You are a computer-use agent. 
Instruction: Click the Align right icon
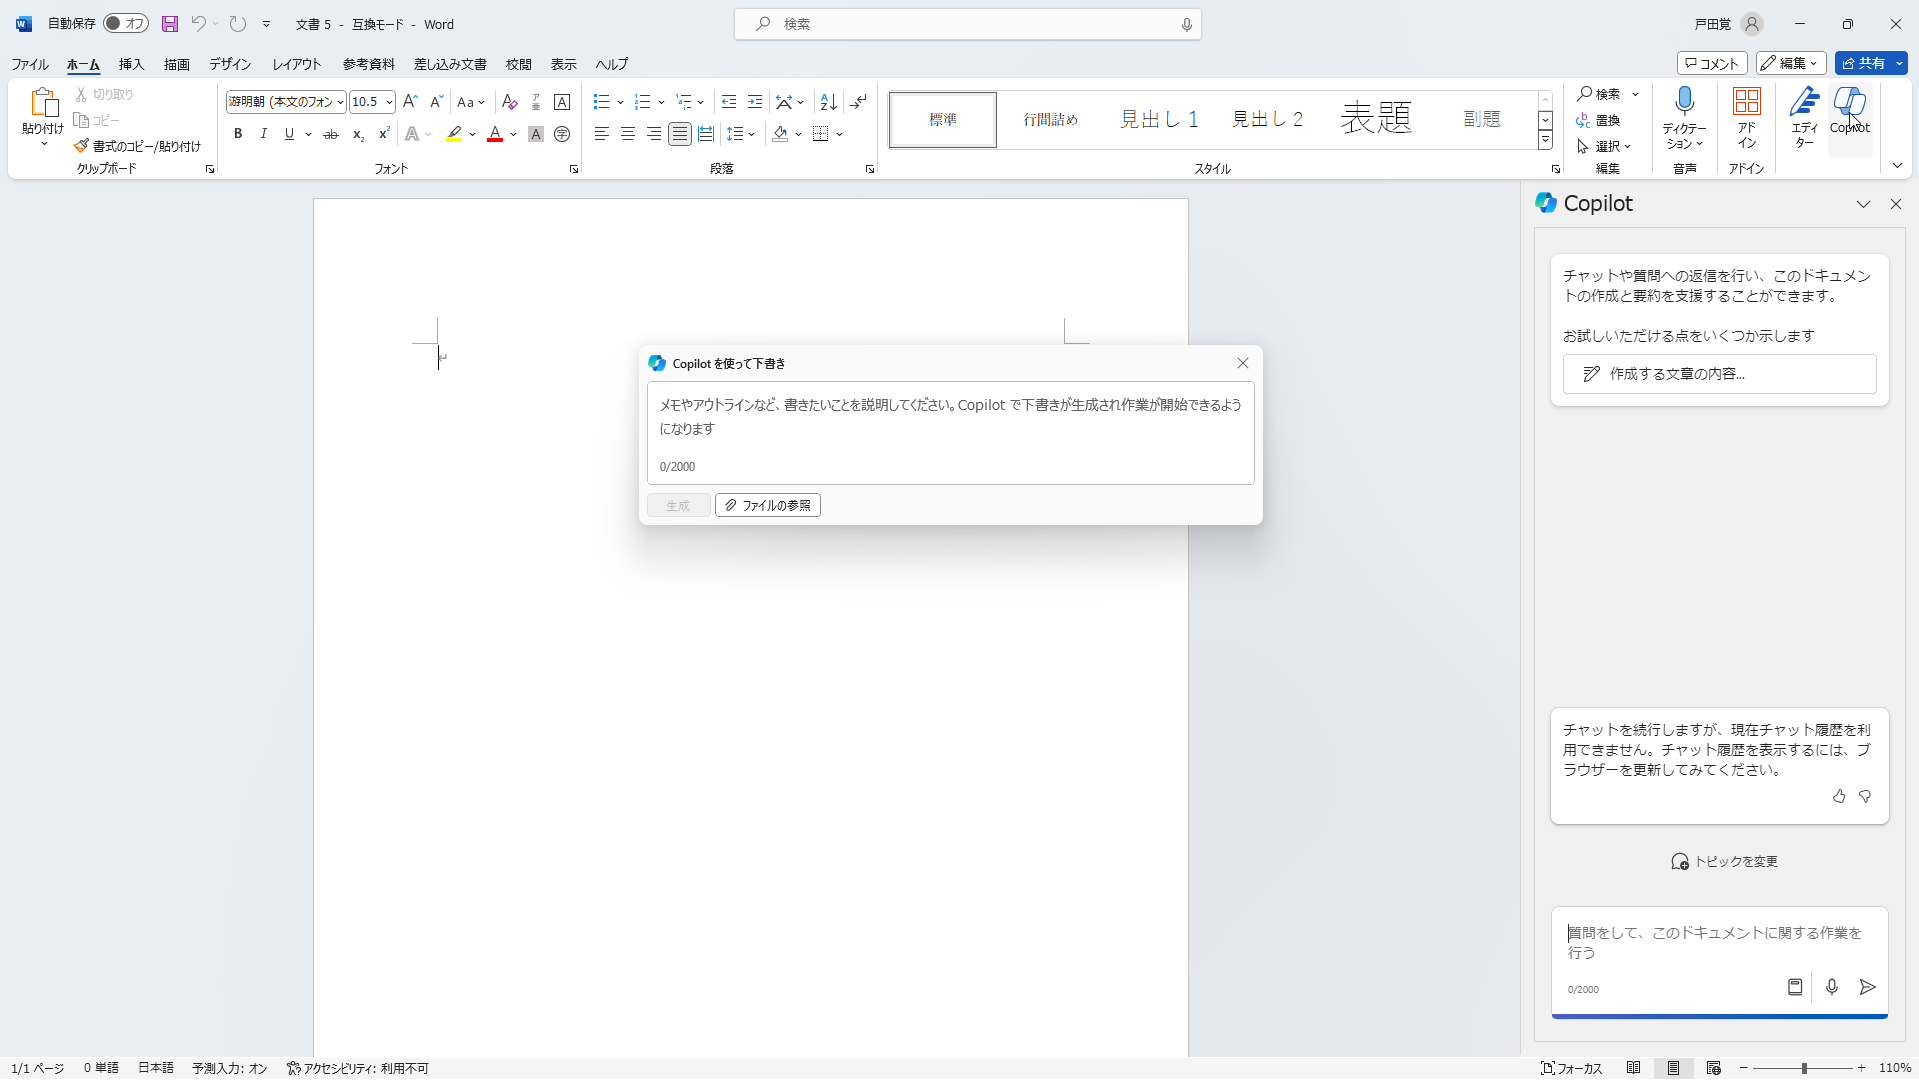point(653,134)
